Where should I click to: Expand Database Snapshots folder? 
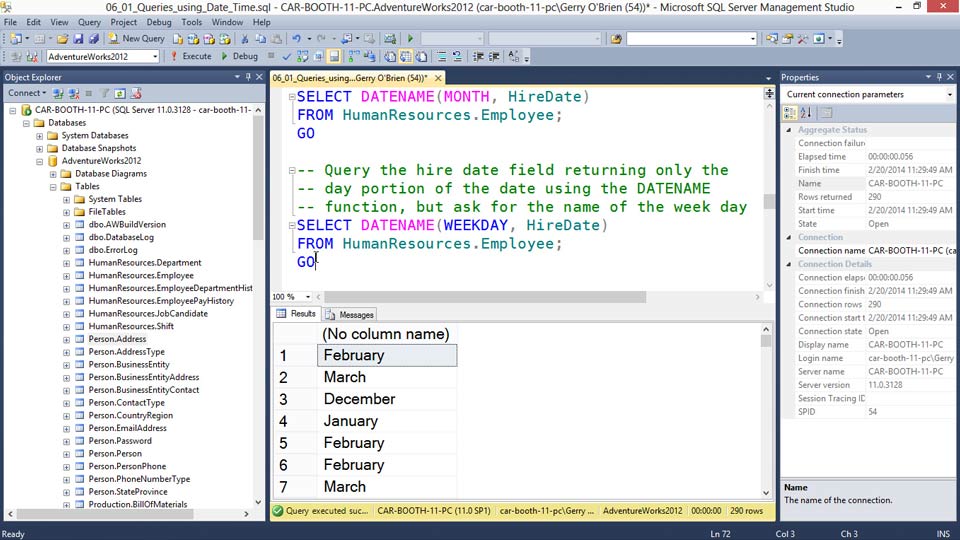point(40,149)
